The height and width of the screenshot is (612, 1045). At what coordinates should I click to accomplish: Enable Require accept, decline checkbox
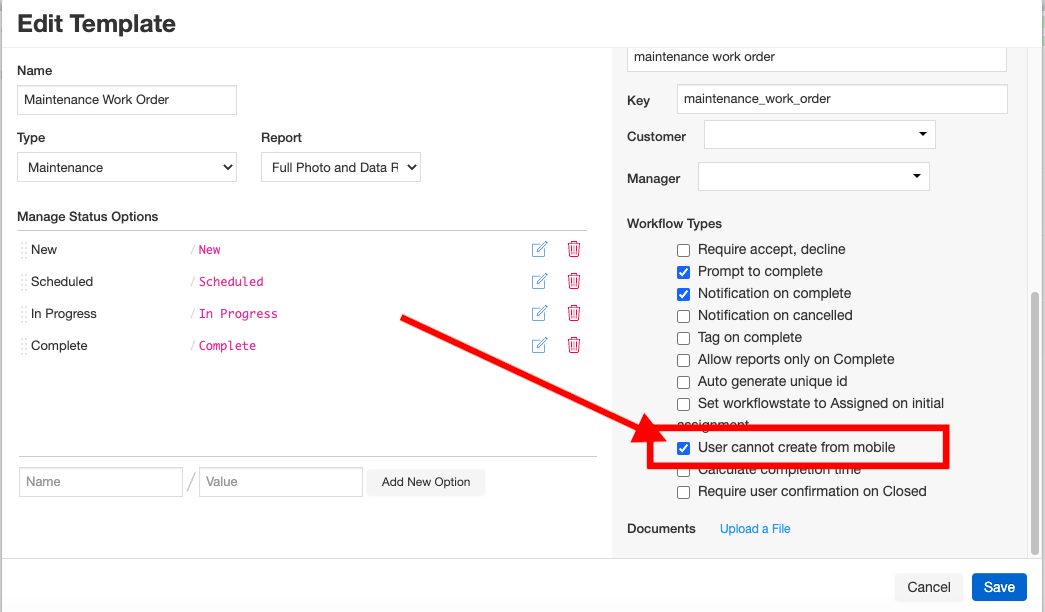[x=684, y=250]
